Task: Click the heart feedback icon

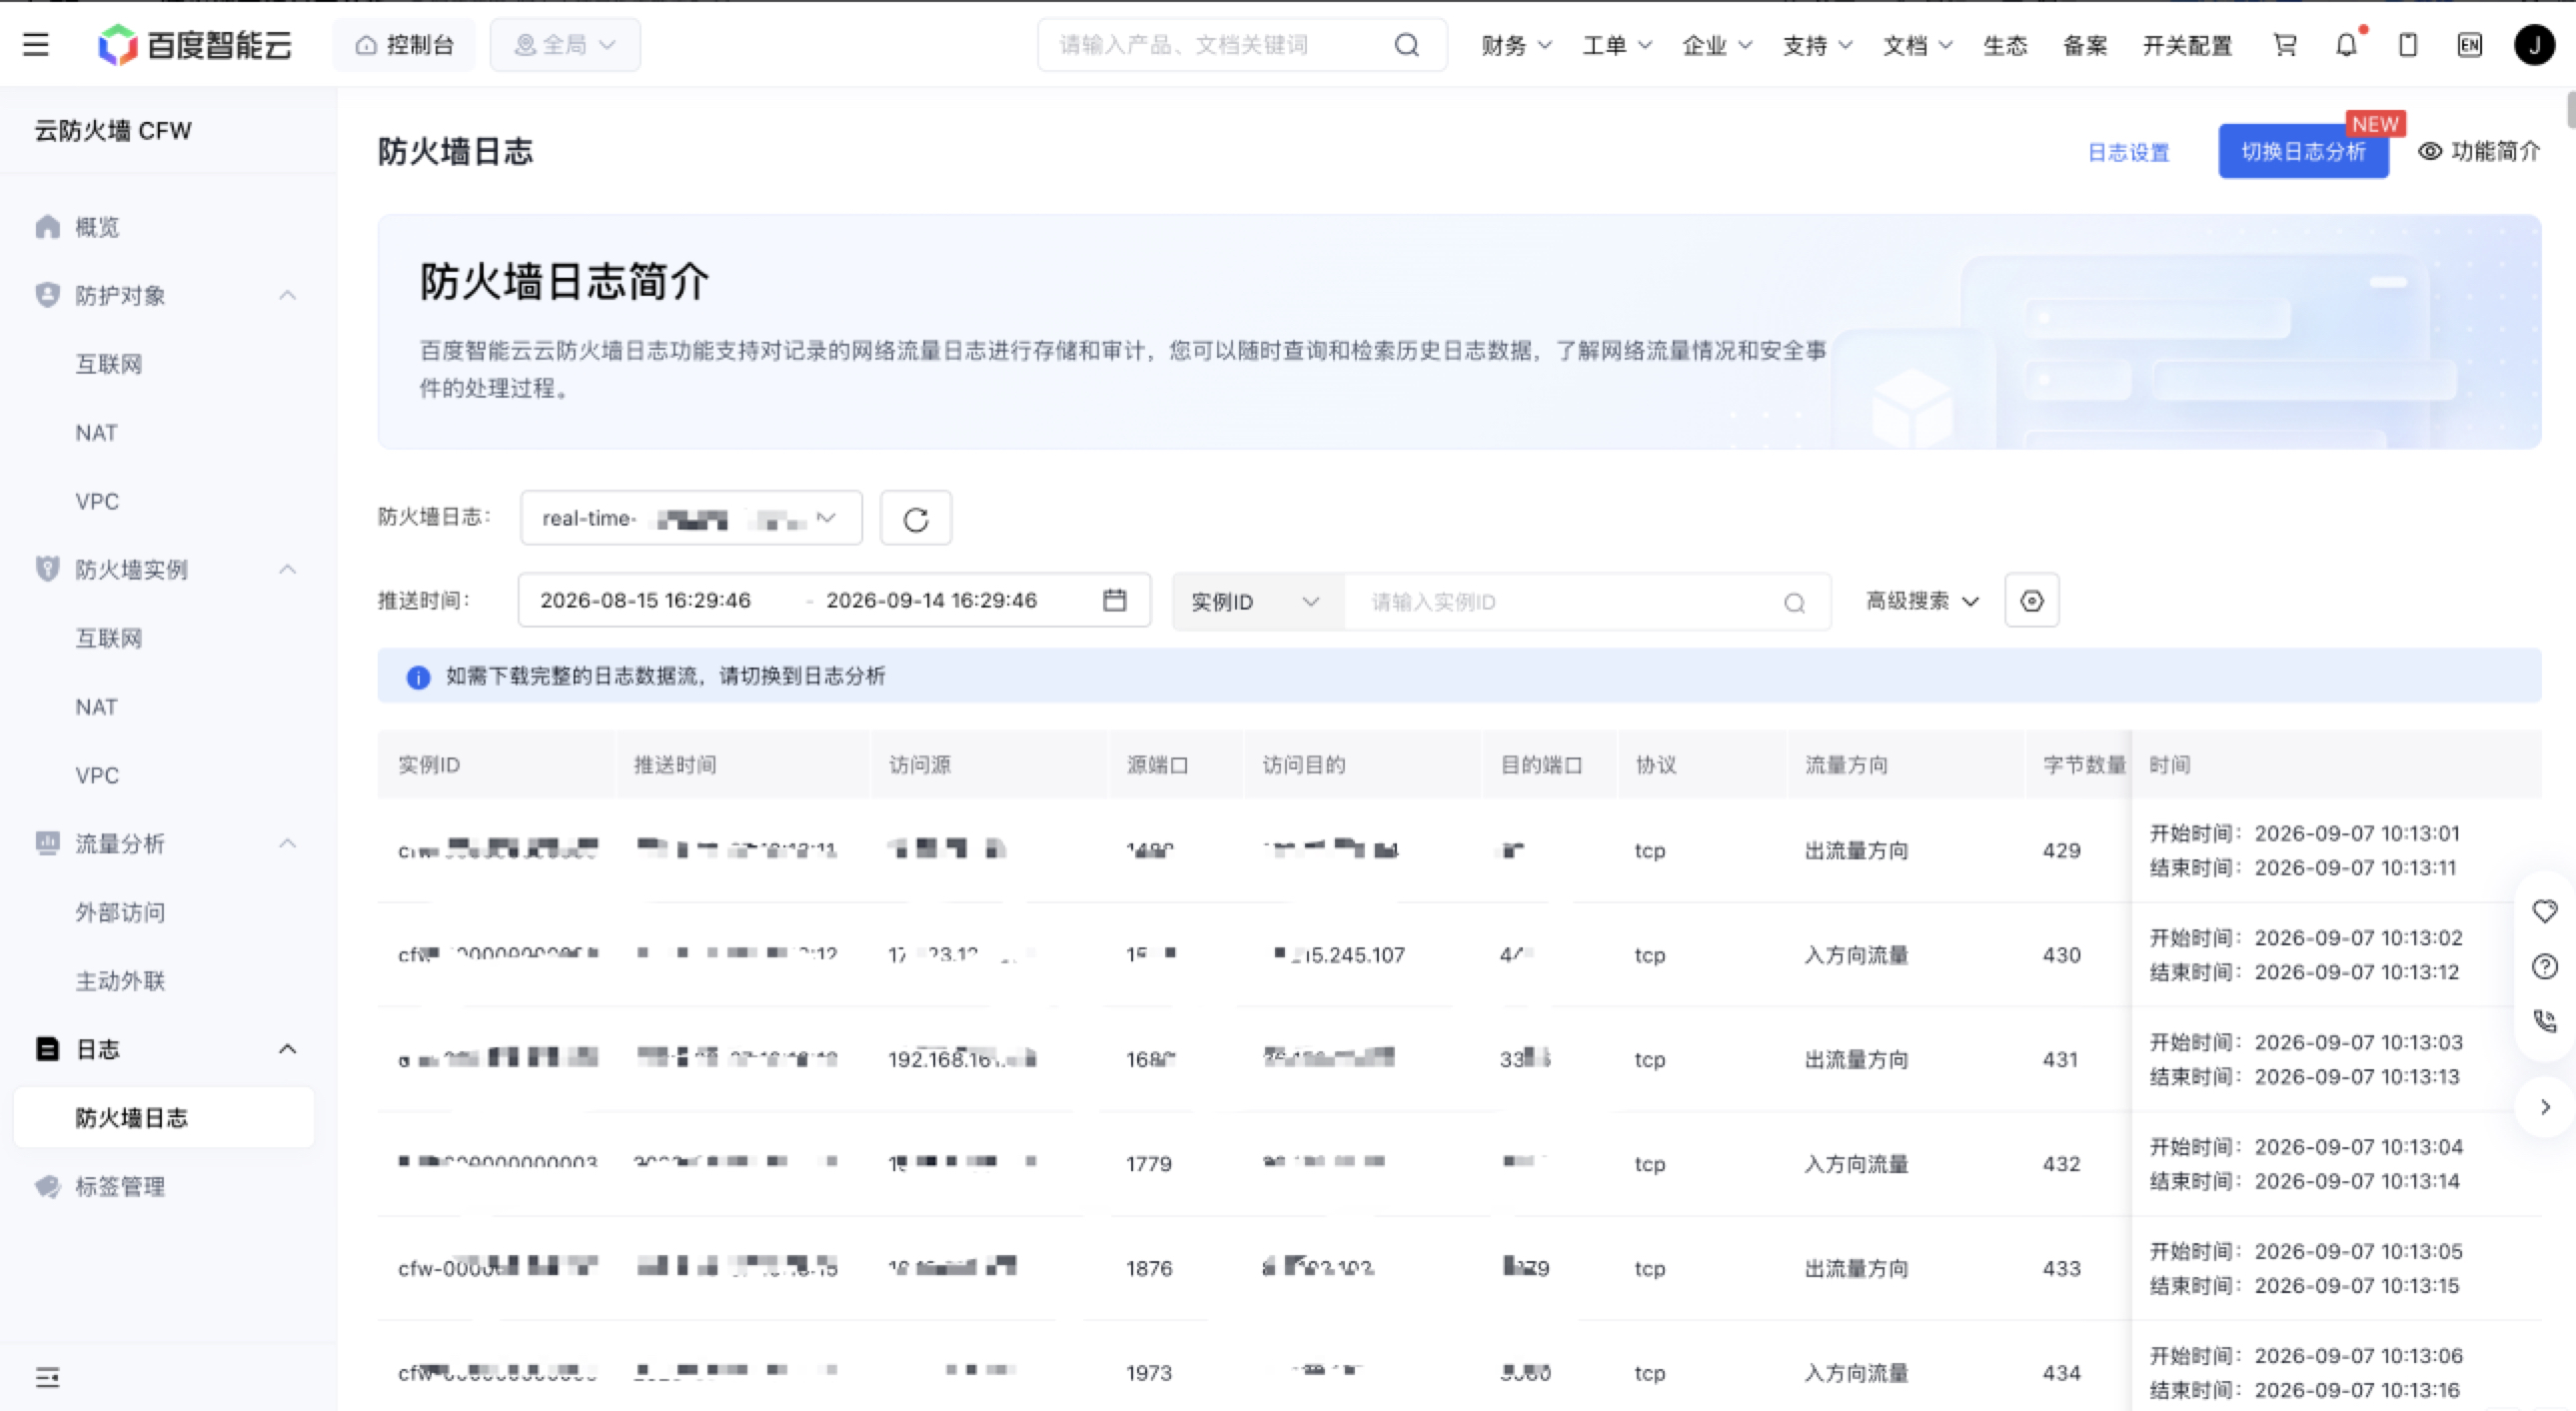Action: [2545, 910]
